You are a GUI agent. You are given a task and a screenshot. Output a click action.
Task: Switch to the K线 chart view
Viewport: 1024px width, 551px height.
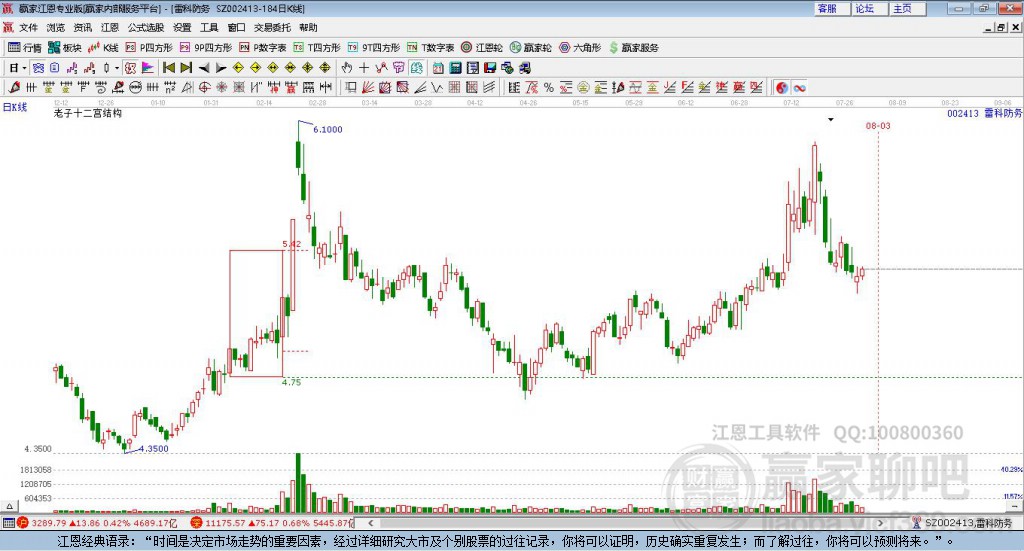tap(103, 48)
